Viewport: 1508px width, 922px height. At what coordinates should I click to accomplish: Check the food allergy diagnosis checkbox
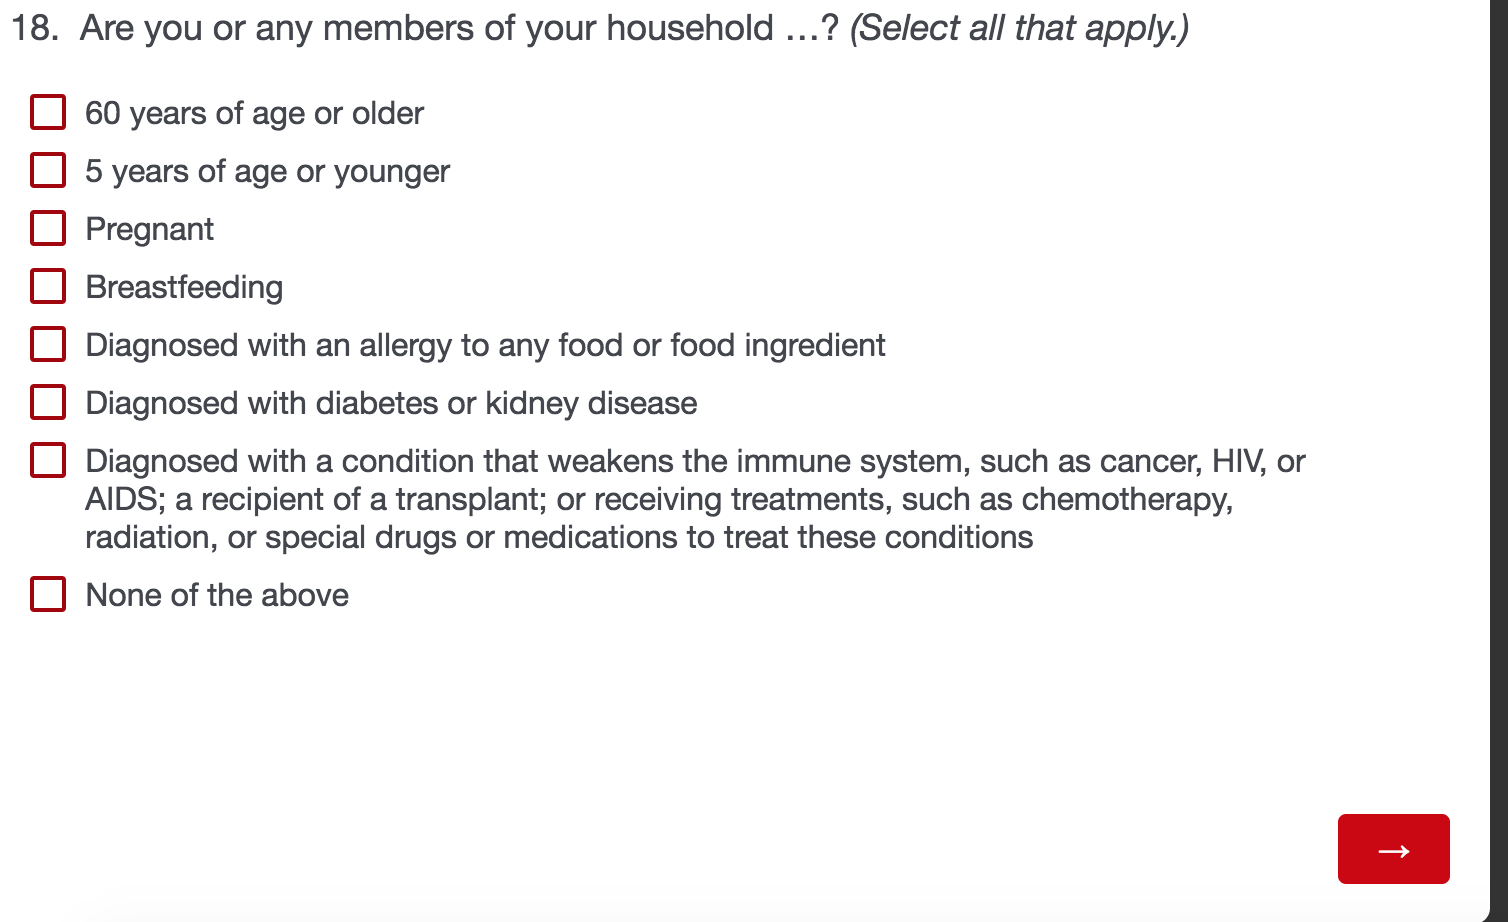pos(48,345)
